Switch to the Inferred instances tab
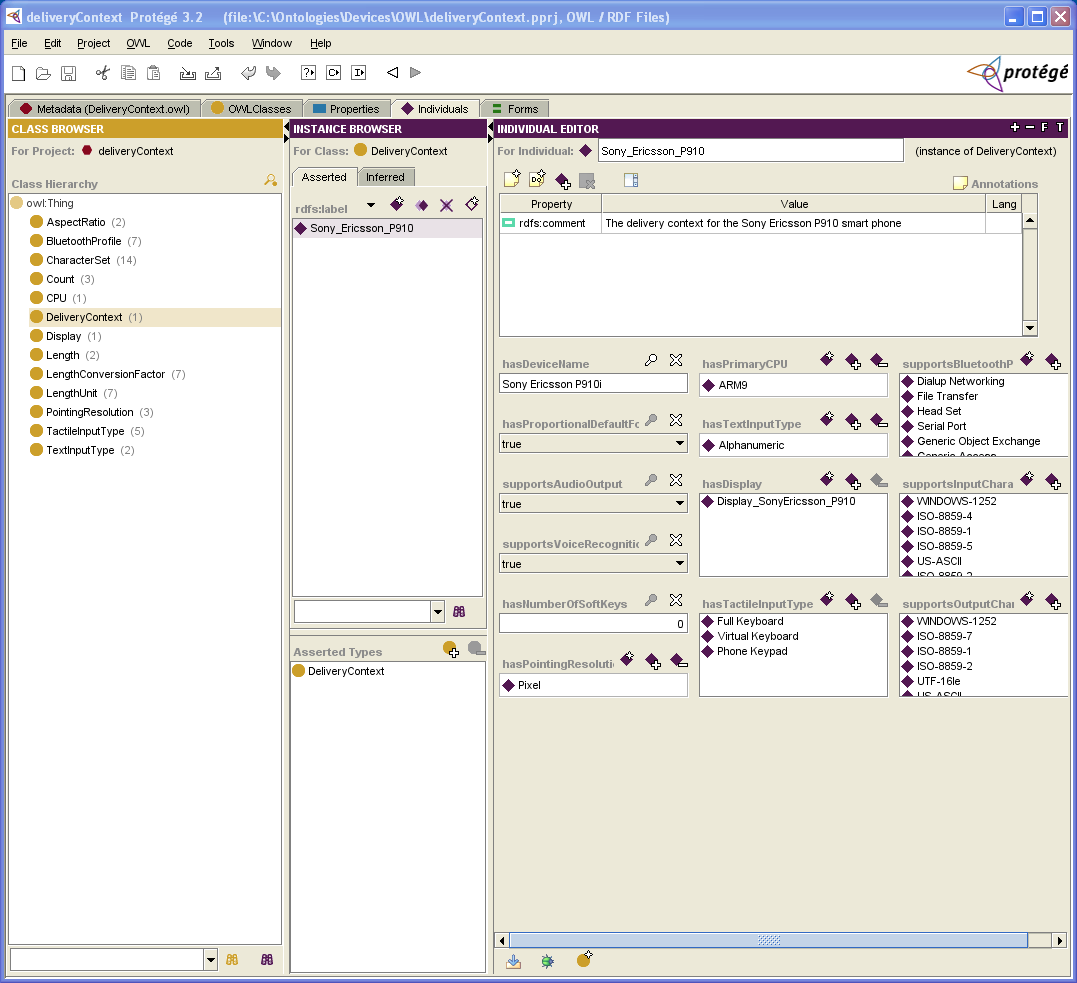 tap(385, 177)
